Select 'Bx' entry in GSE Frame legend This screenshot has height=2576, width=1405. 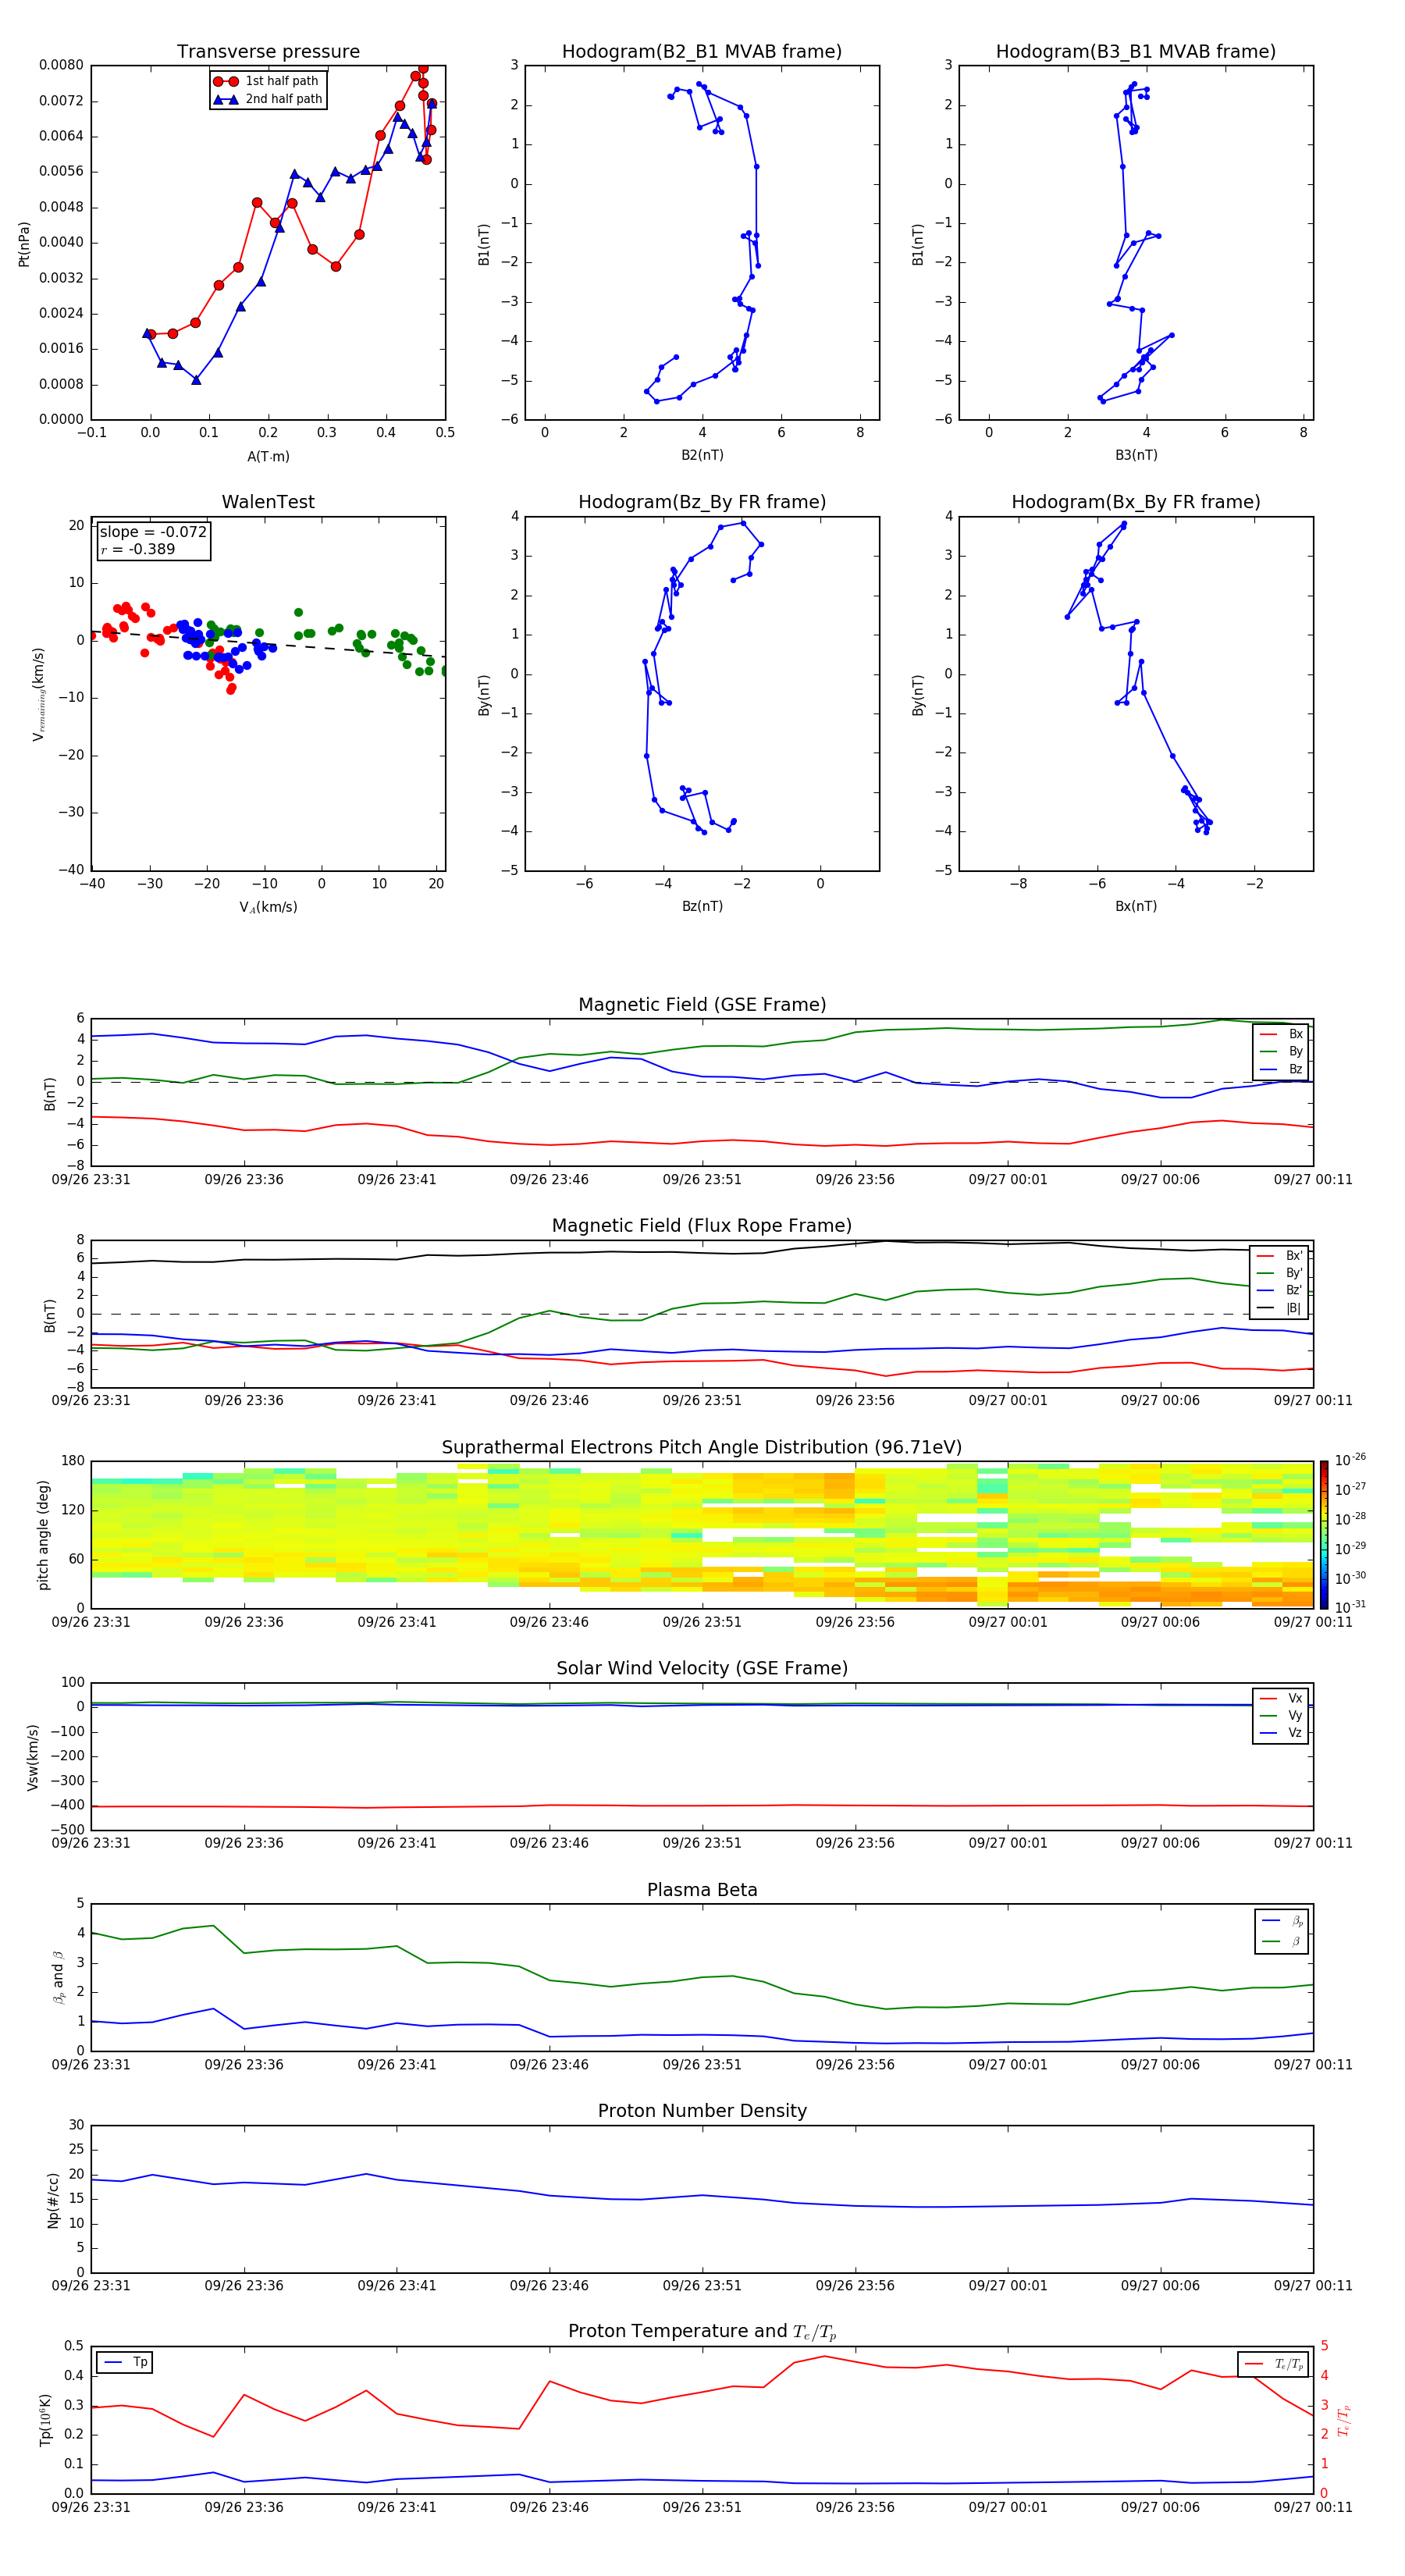coord(1281,1034)
